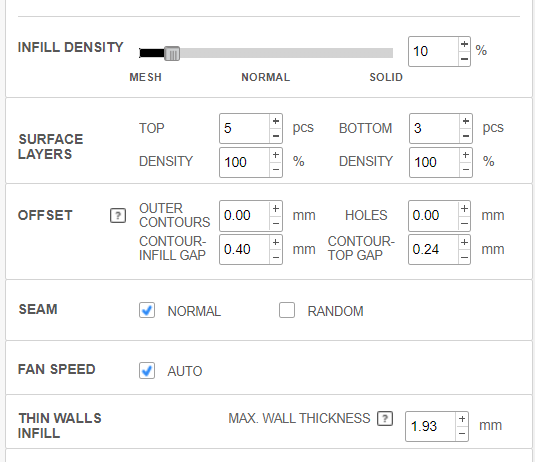Decrease bottom surface layers count
535x462 pixels.
coord(466,136)
